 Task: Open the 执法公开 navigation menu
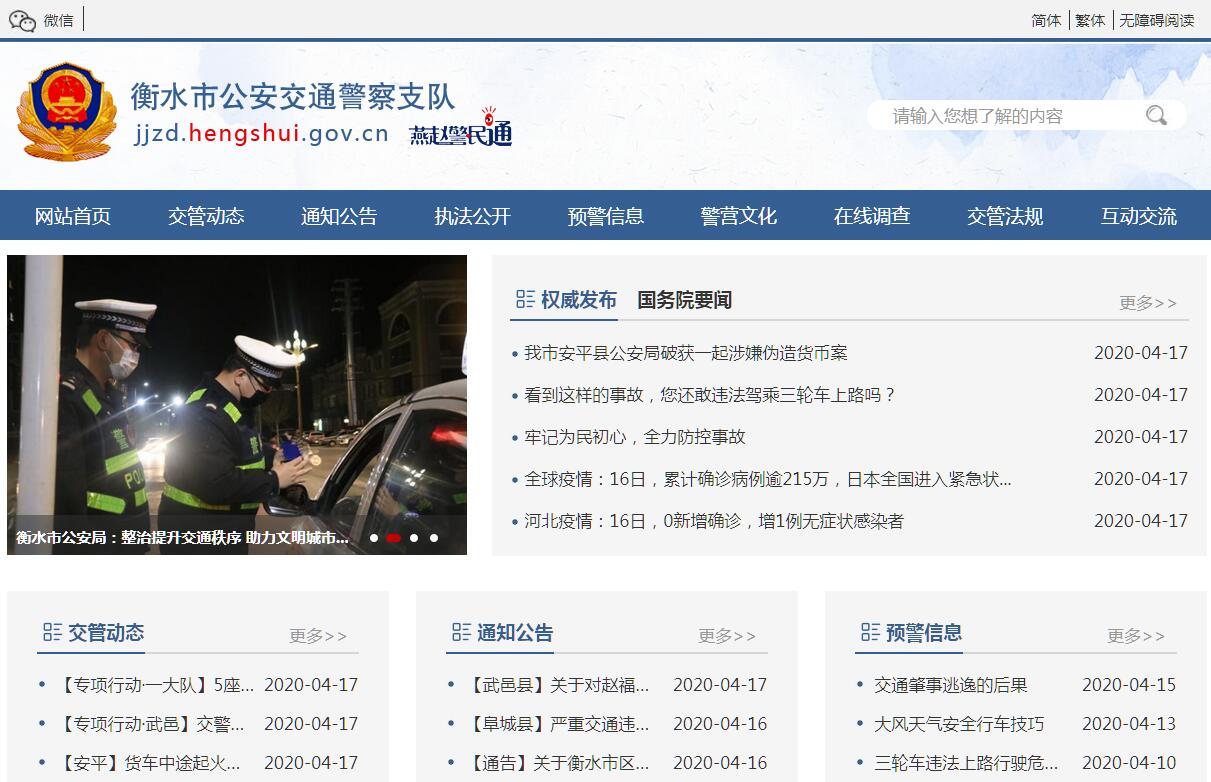click(x=472, y=216)
